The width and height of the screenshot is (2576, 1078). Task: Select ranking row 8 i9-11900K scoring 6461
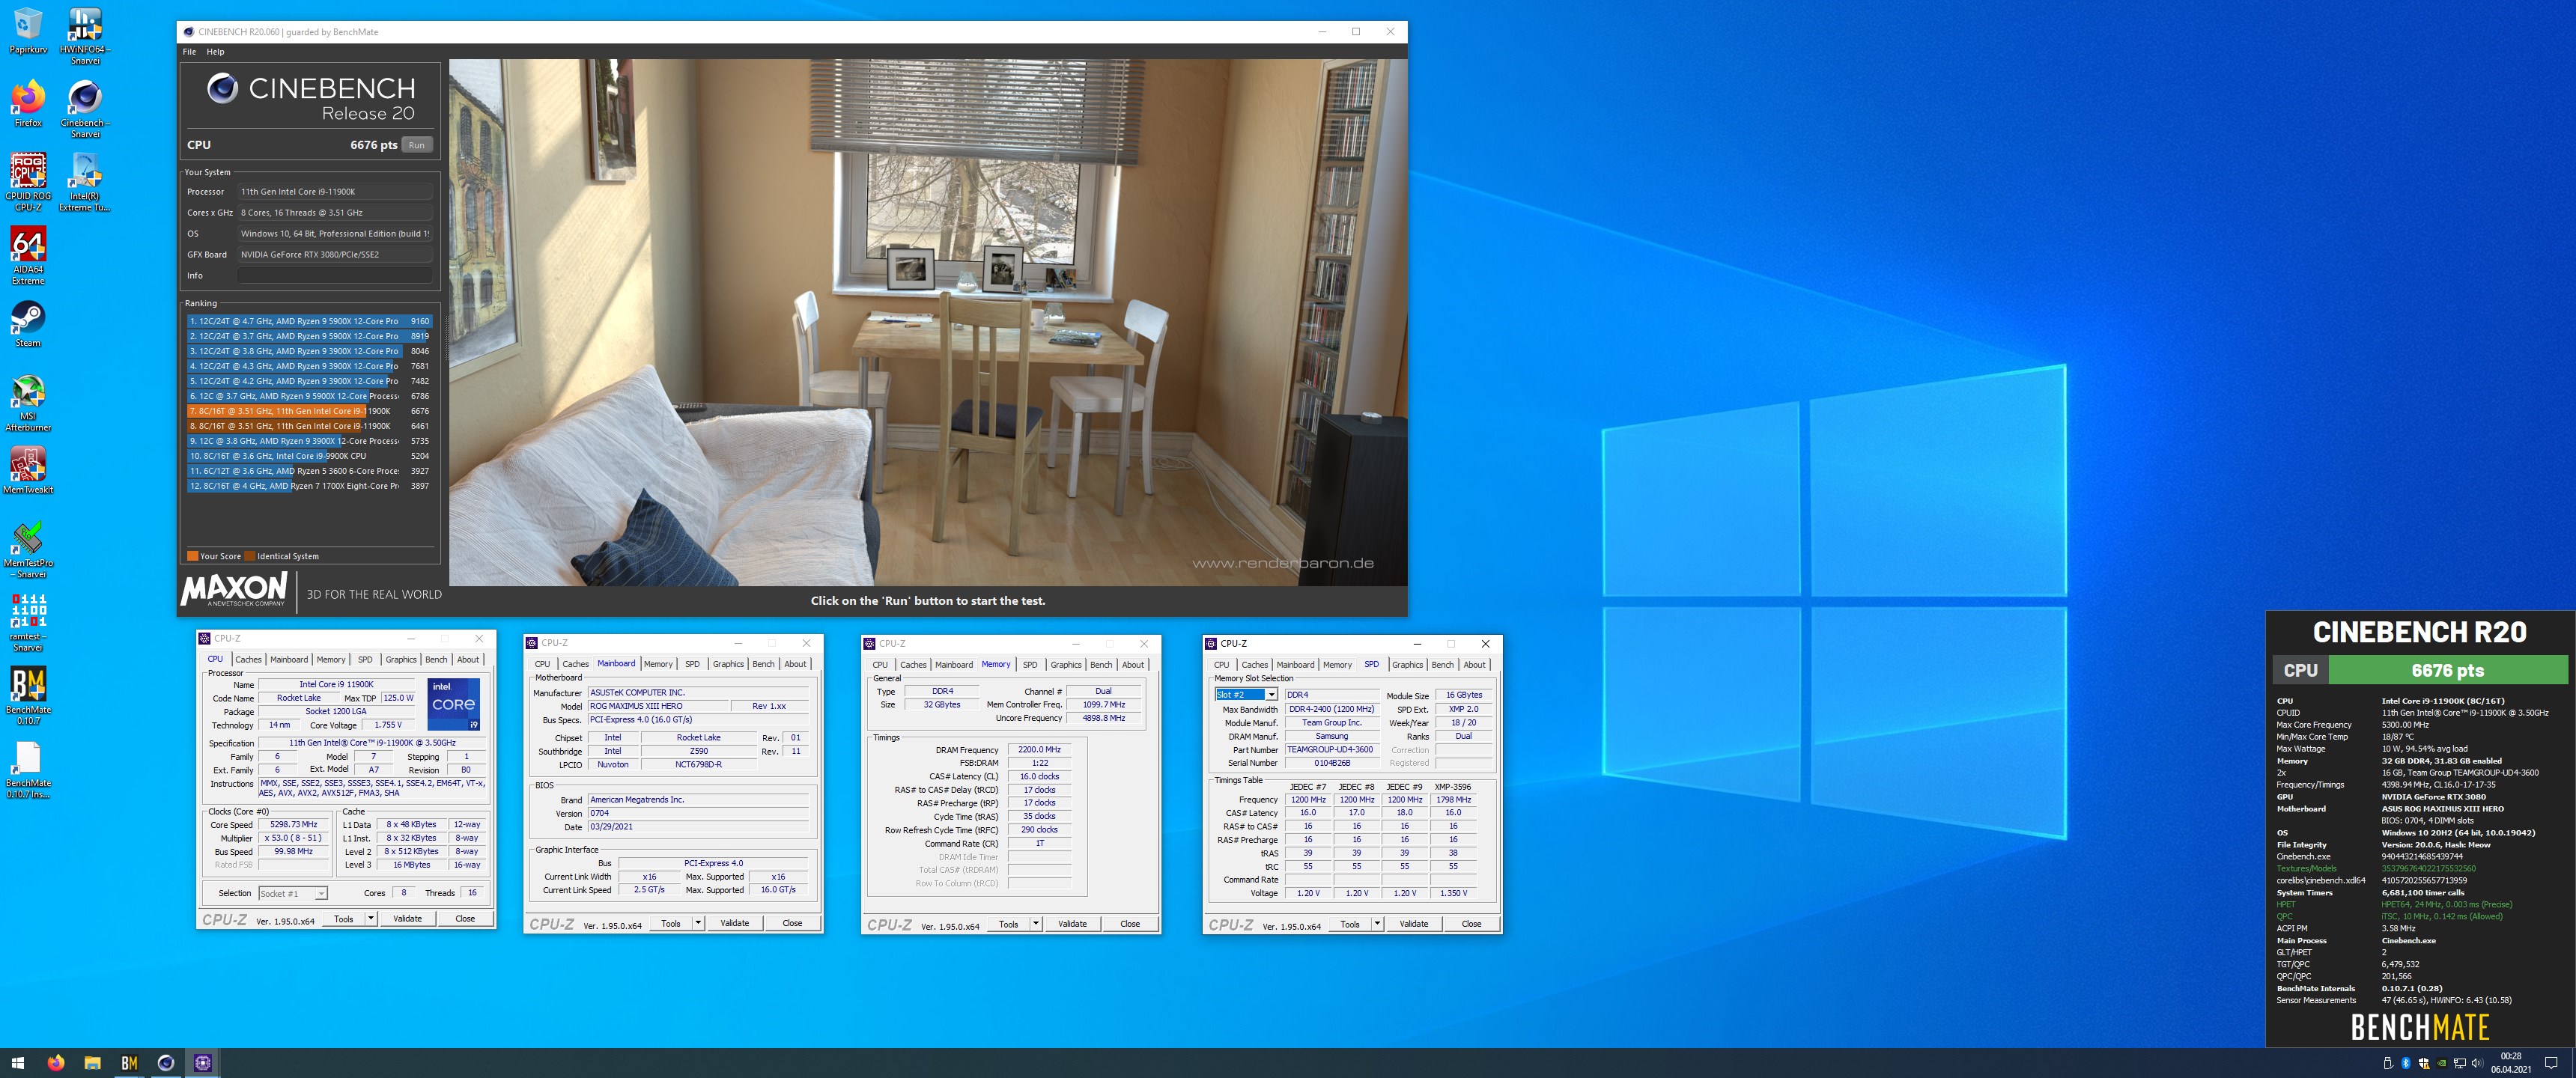[310, 426]
